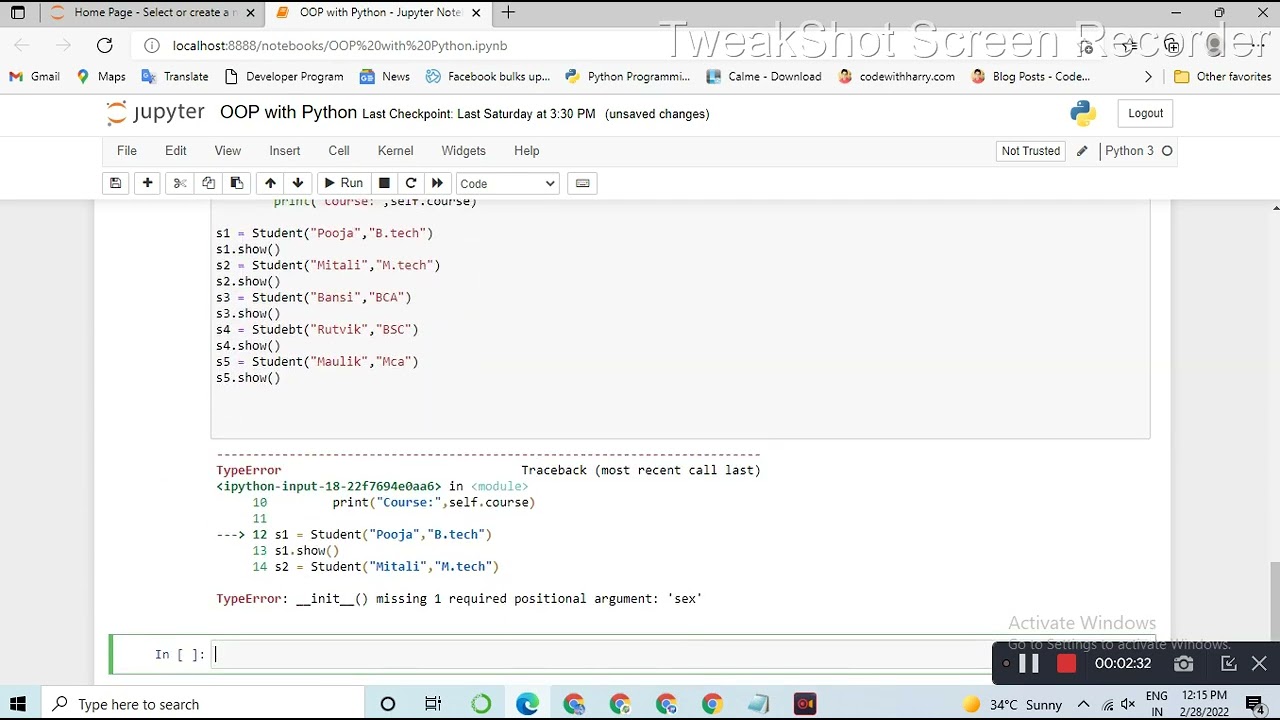Copy selected cells icon
Screen dimensions: 1280x720
tap(208, 183)
